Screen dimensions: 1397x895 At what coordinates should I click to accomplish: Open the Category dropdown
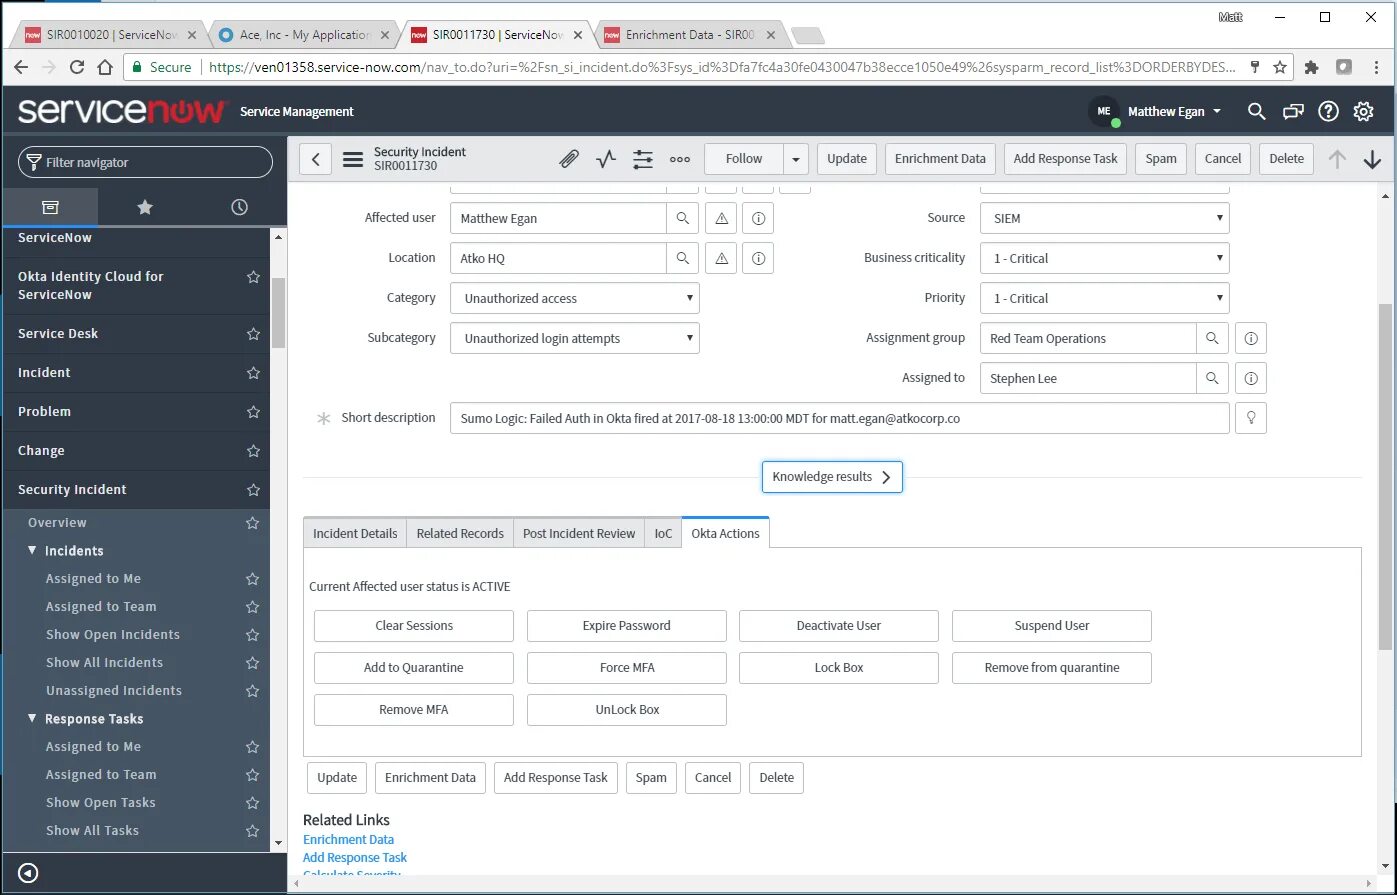(x=575, y=298)
